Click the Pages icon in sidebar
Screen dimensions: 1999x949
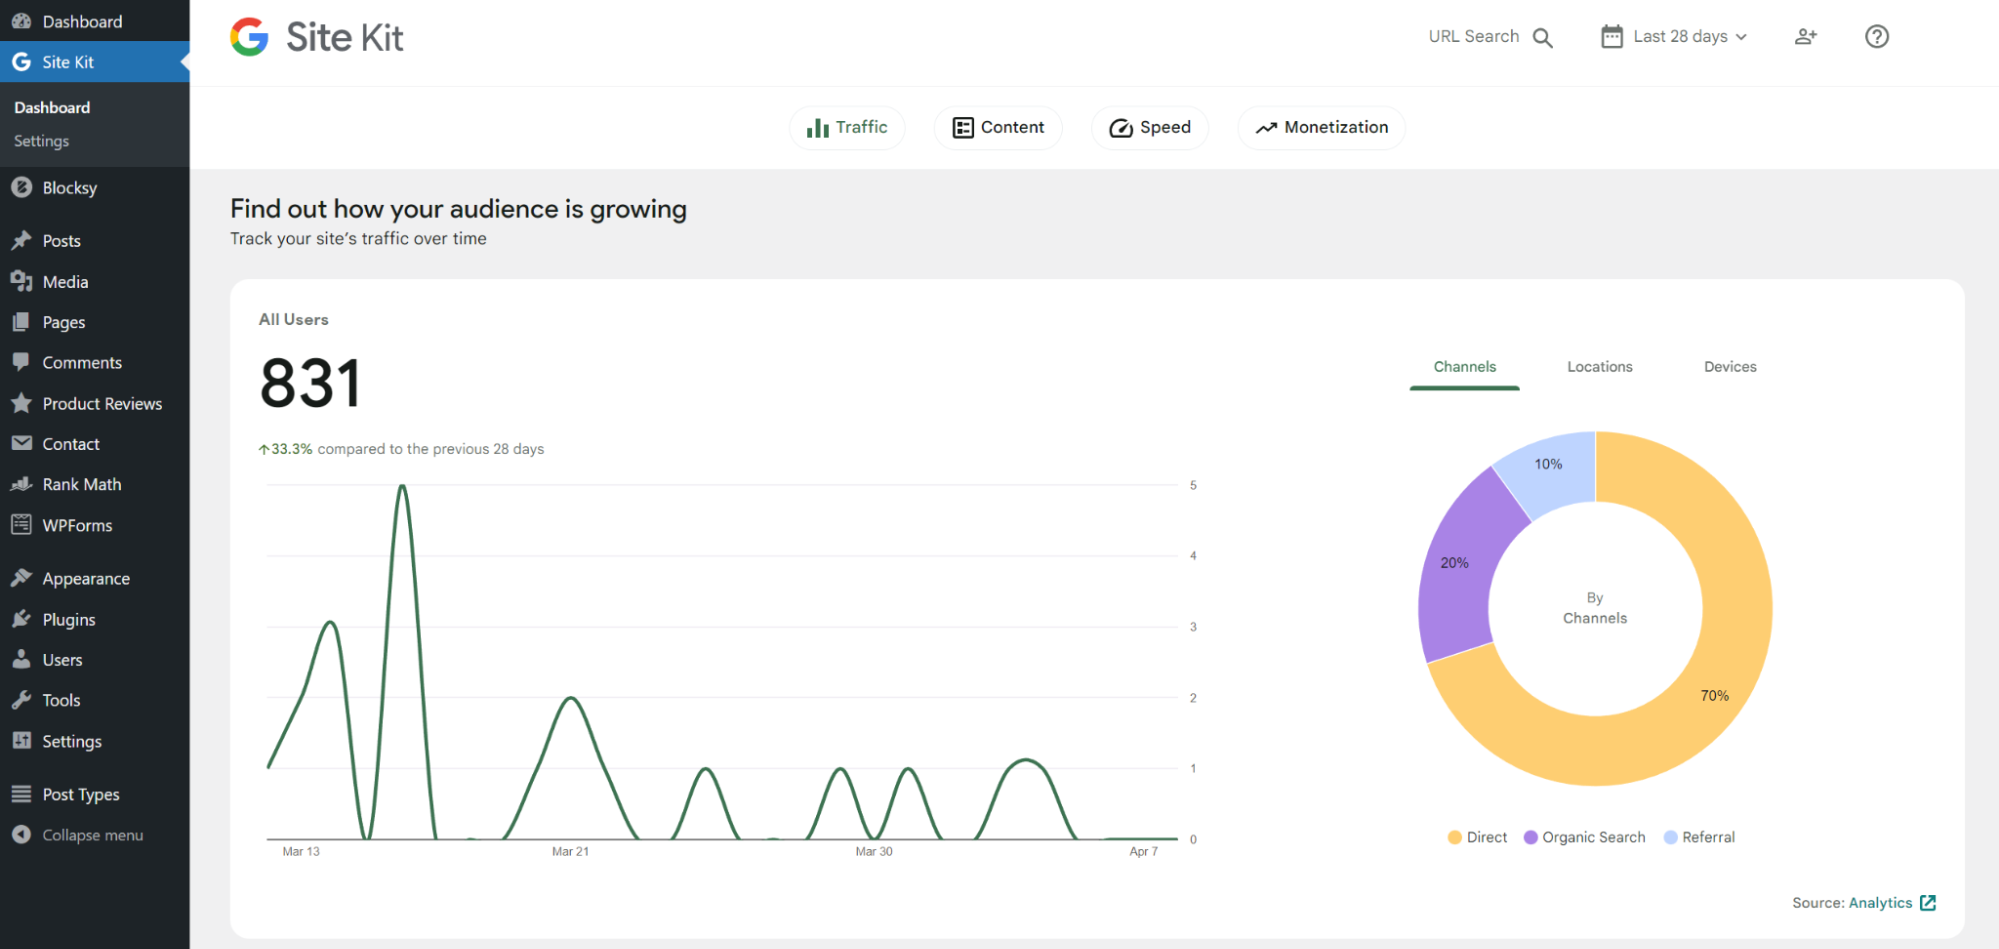[x=21, y=322]
